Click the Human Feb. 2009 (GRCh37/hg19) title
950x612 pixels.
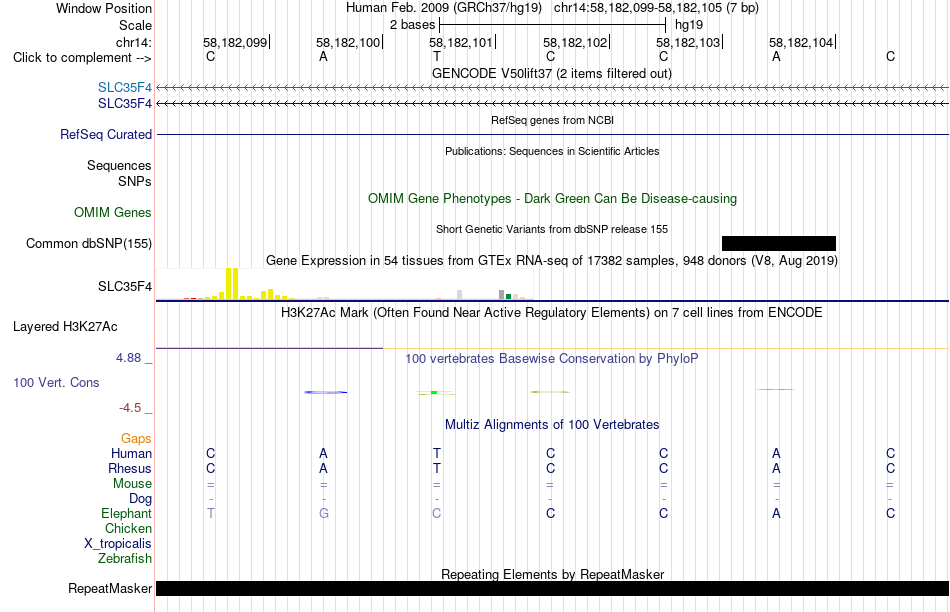click(x=445, y=8)
